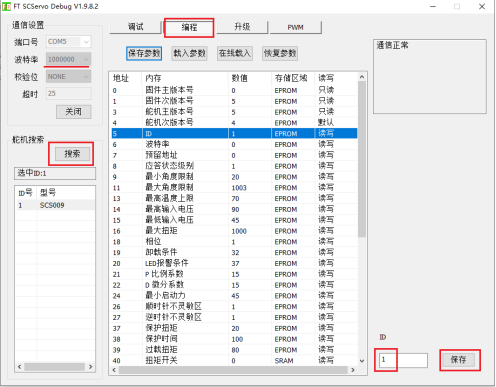Image resolution: width=496 pixels, height=387 pixels.
Task: Select the 保护扭矩 row
Action: (x=234, y=328)
